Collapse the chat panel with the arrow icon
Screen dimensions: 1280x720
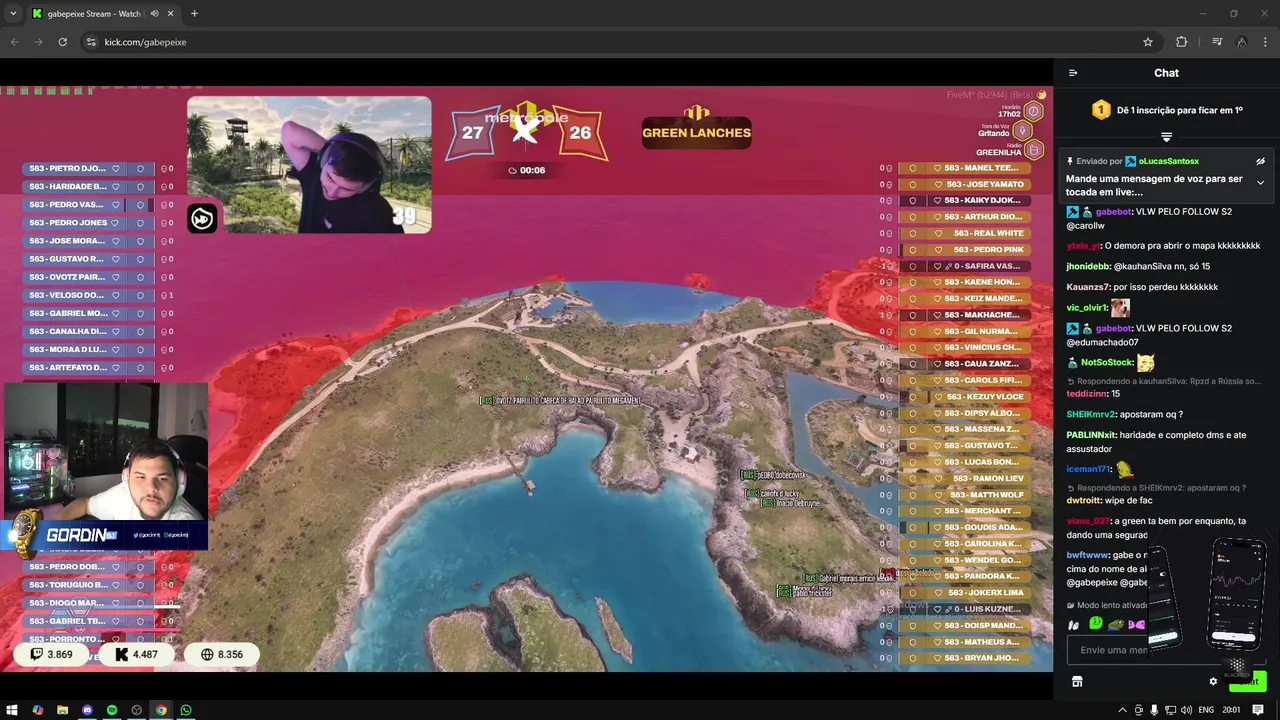click(1073, 73)
